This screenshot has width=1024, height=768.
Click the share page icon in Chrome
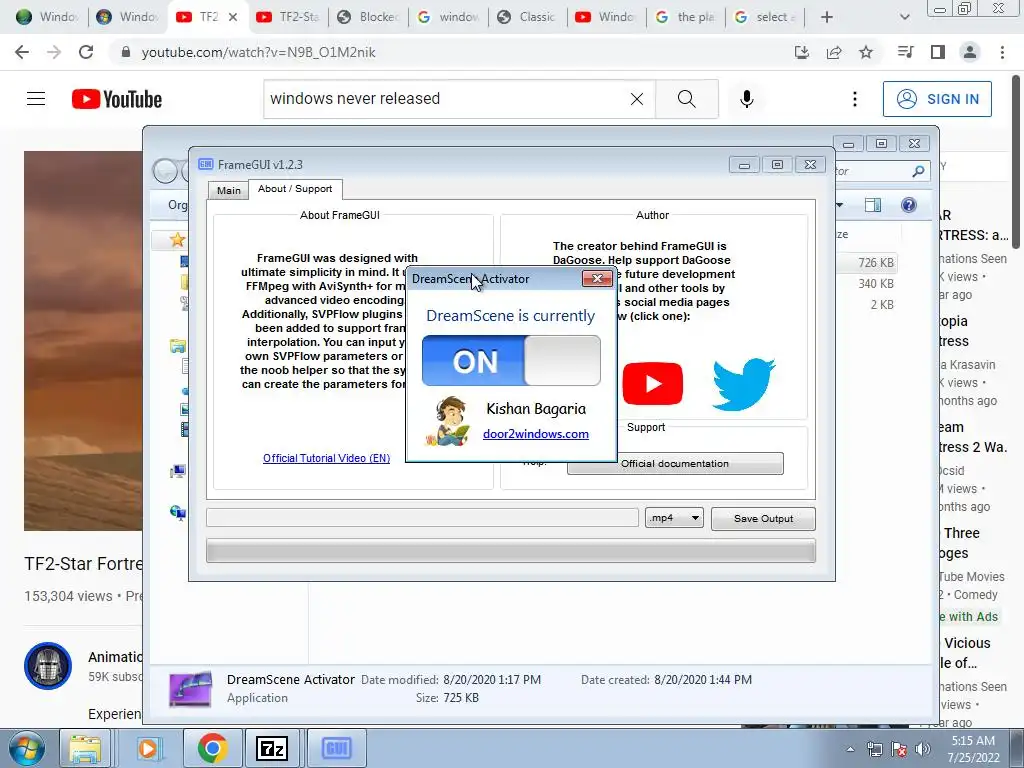tap(834, 52)
